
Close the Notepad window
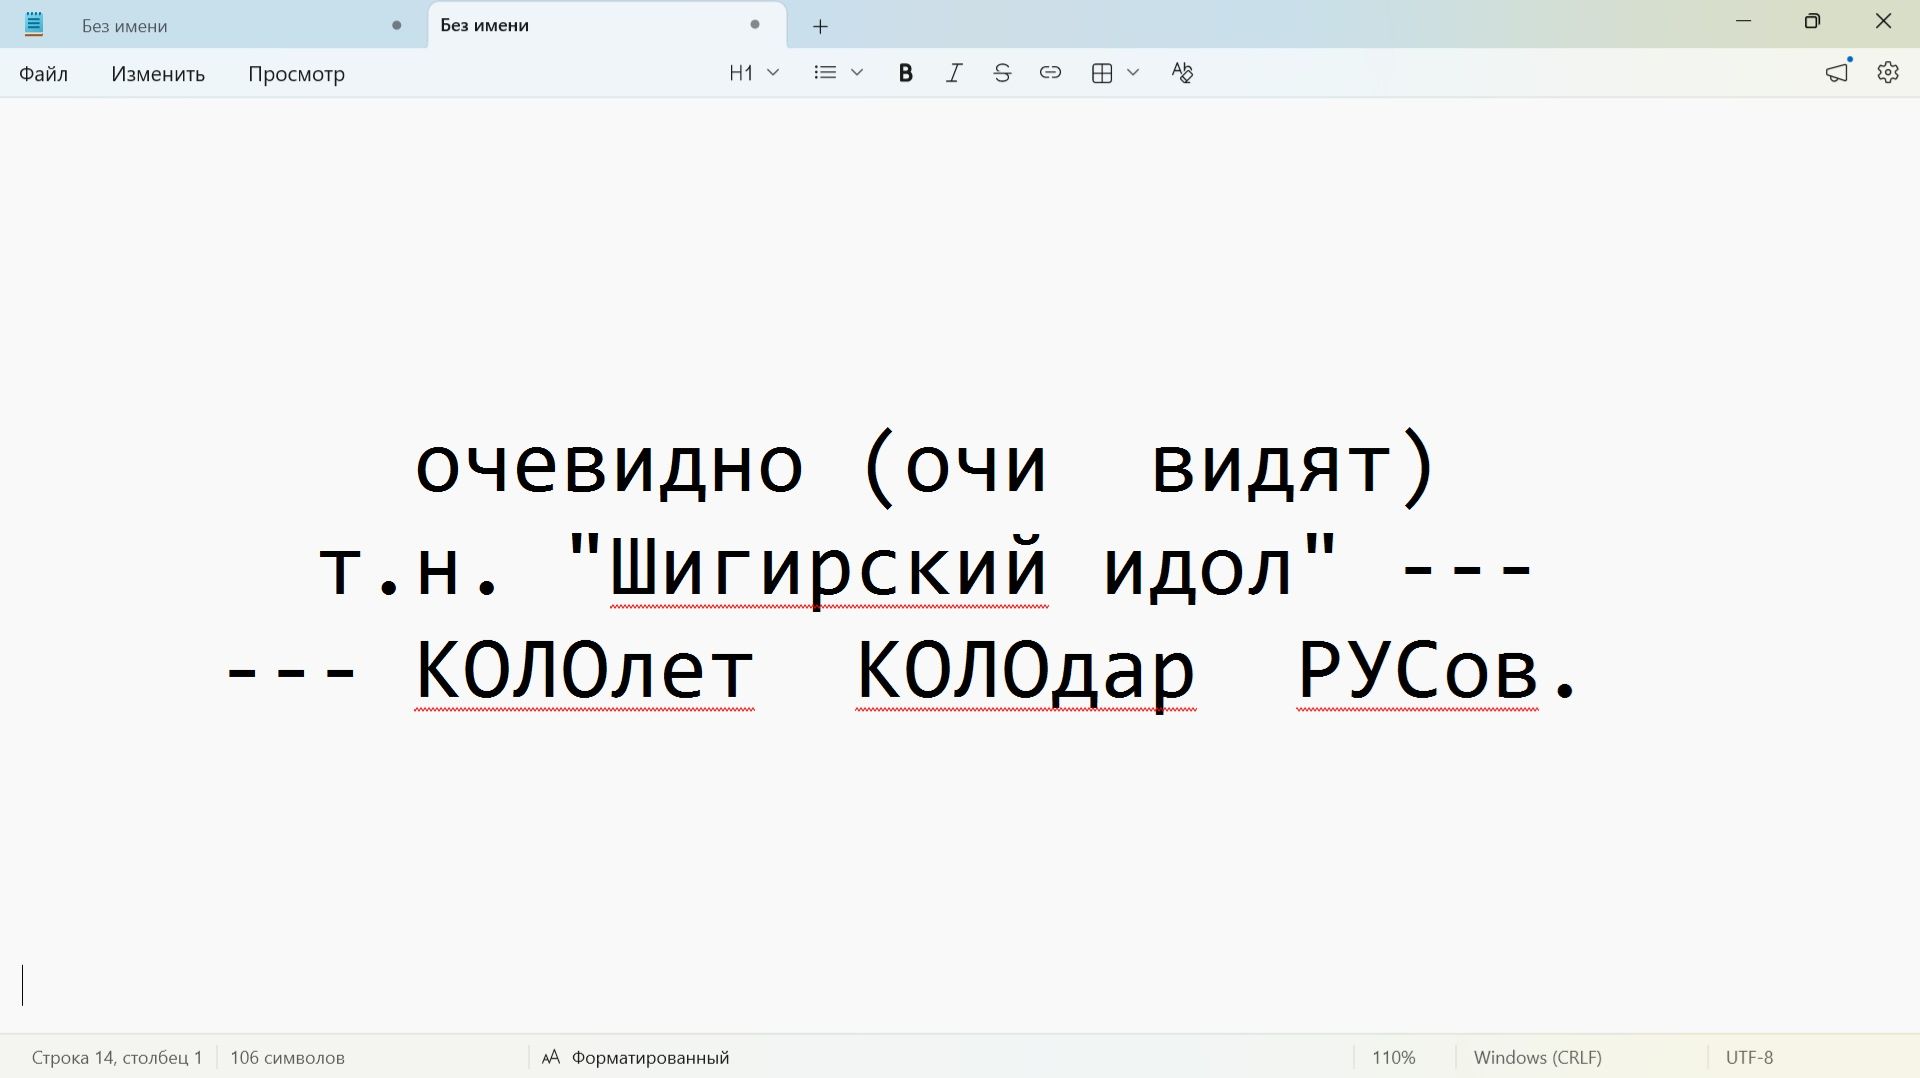(1884, 22)
